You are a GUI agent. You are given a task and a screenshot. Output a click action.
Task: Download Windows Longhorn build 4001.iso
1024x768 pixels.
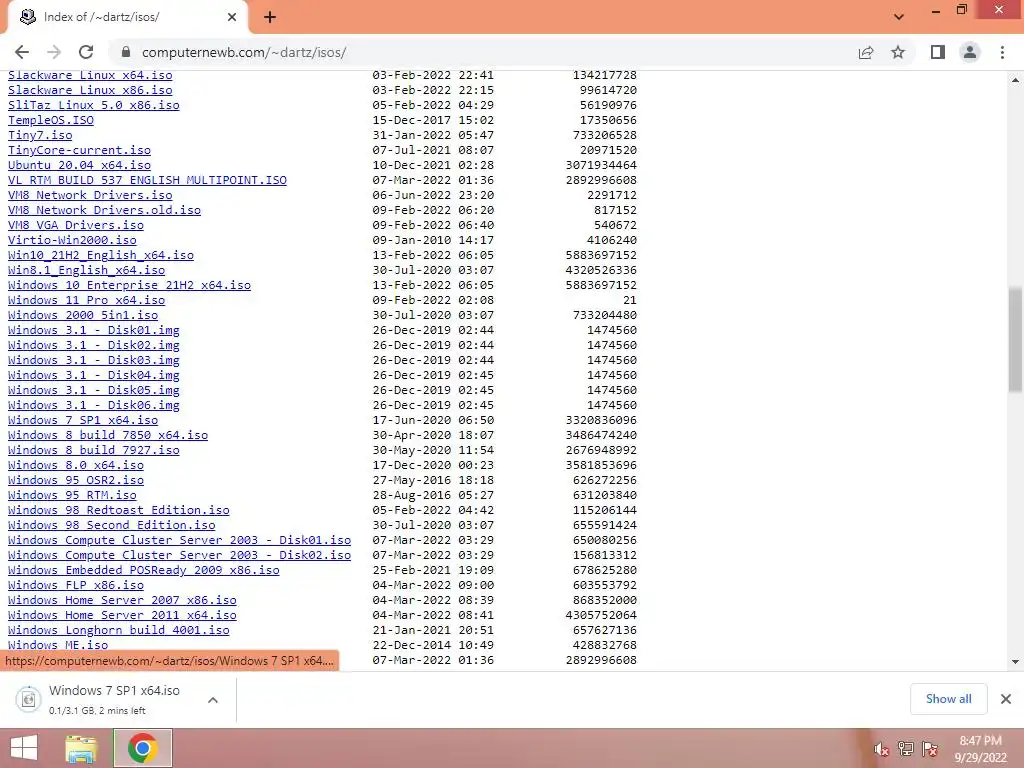pos(119,631)
